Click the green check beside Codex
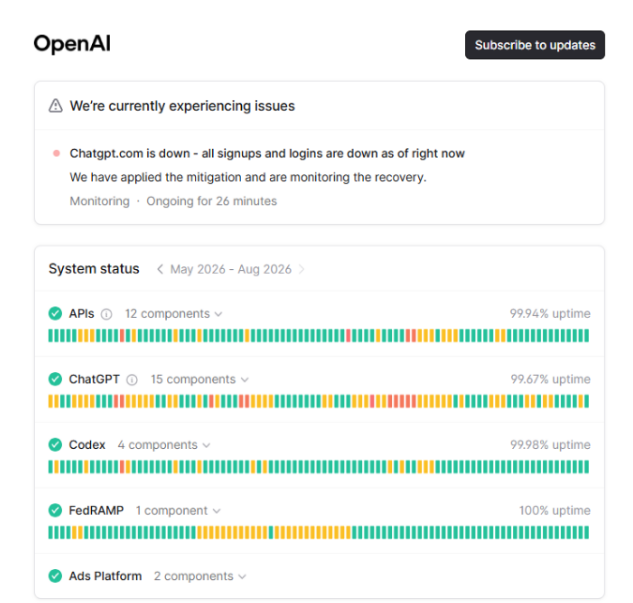The image size is (633, 603). (x=55, y=445)
